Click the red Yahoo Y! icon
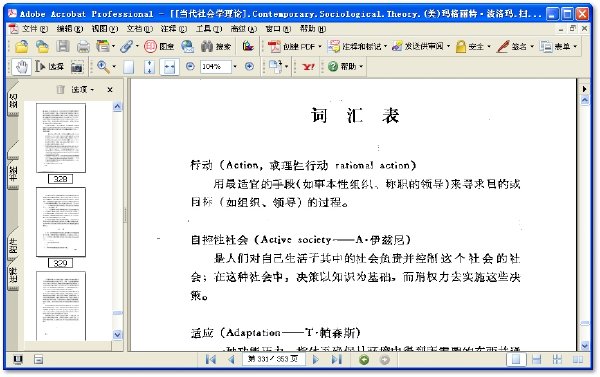Viewport: 600px width, 377px height. [x=308, y=67]
